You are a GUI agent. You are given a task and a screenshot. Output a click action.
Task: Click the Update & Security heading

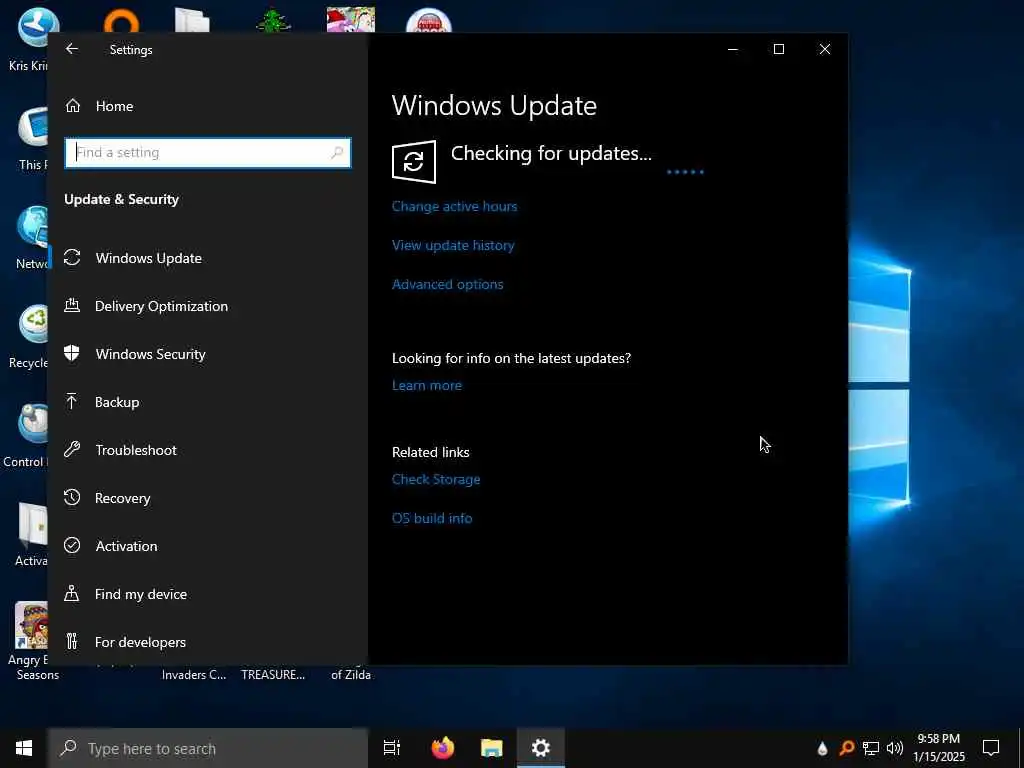point(121,199)
